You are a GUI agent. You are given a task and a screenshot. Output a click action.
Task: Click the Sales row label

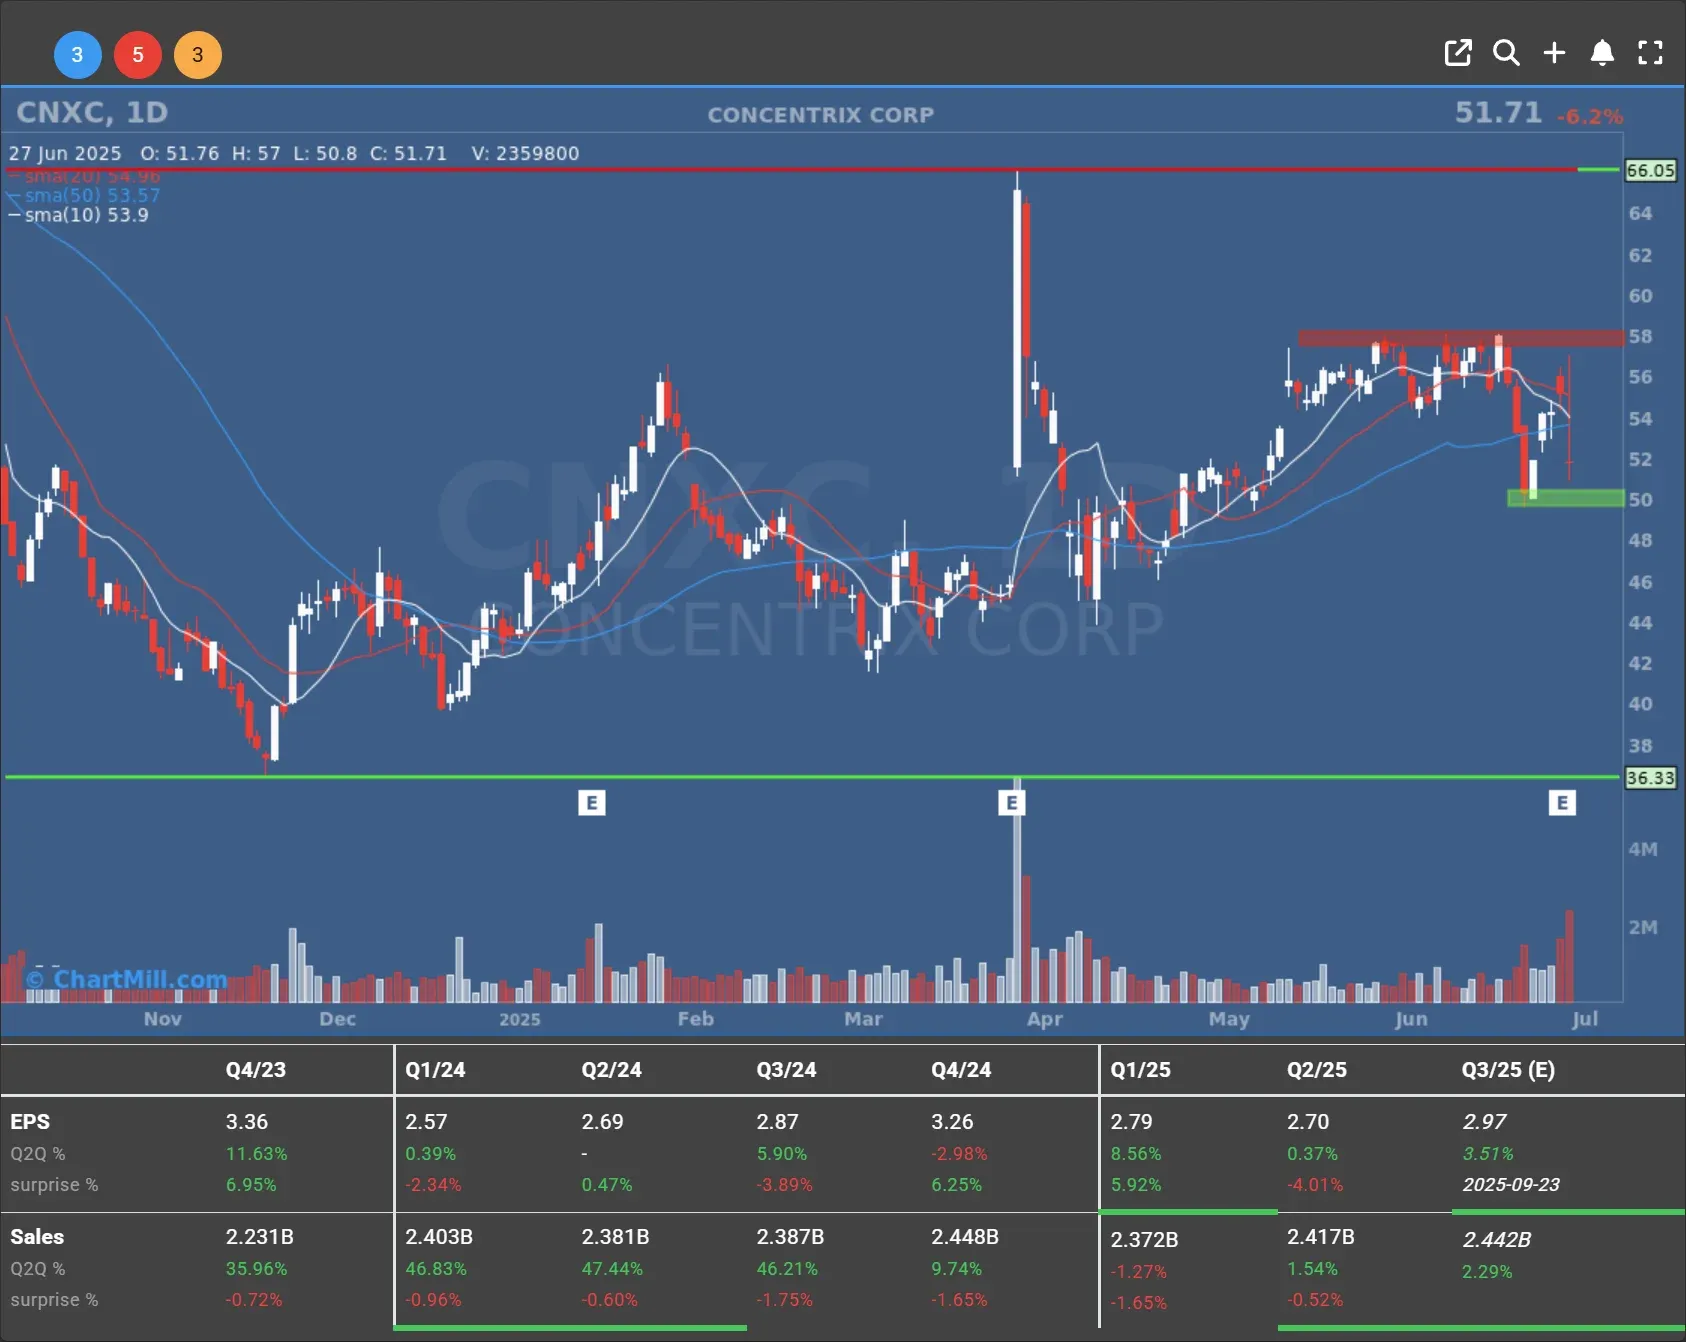pos(37,1237)
